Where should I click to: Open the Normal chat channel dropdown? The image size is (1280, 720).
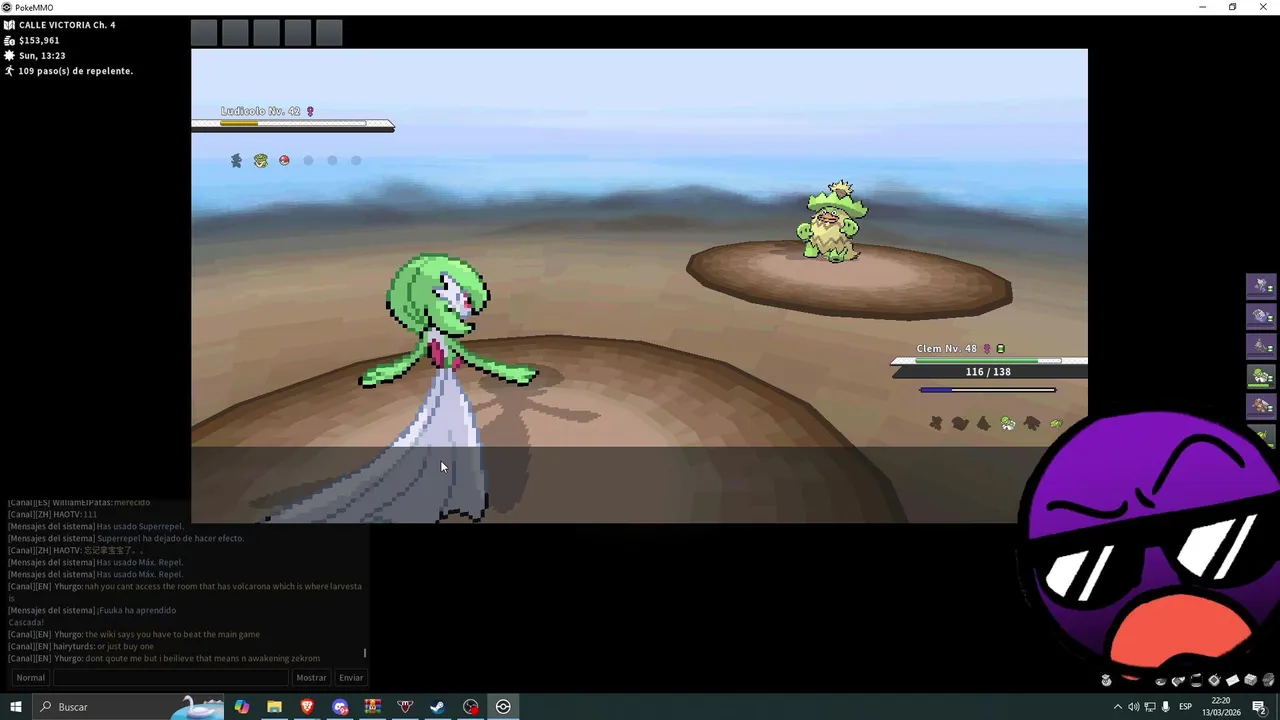point(30,677)
